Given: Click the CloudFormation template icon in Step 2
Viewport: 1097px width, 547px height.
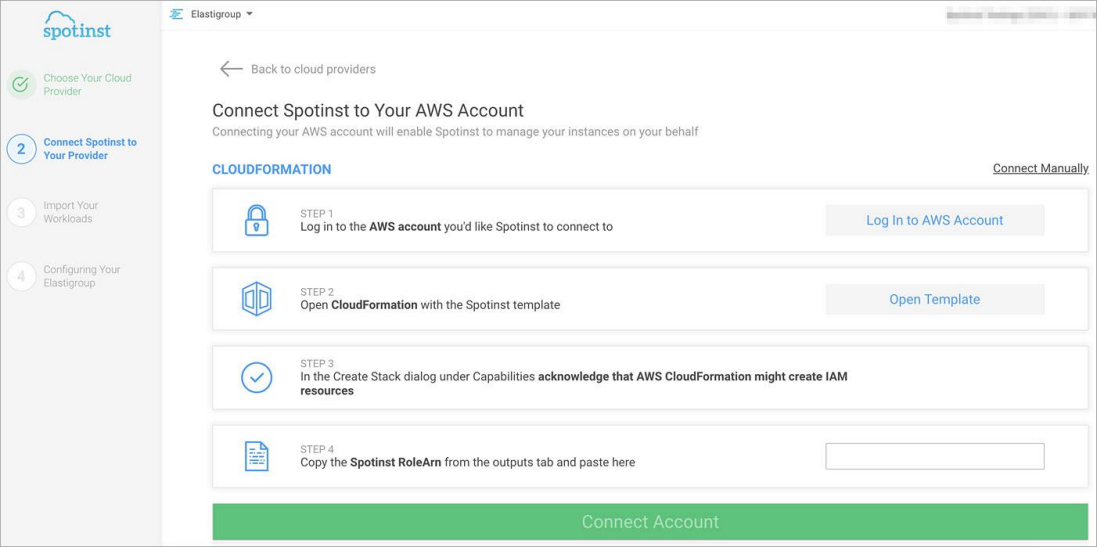Looking at the screenshot, I should 256,299.
